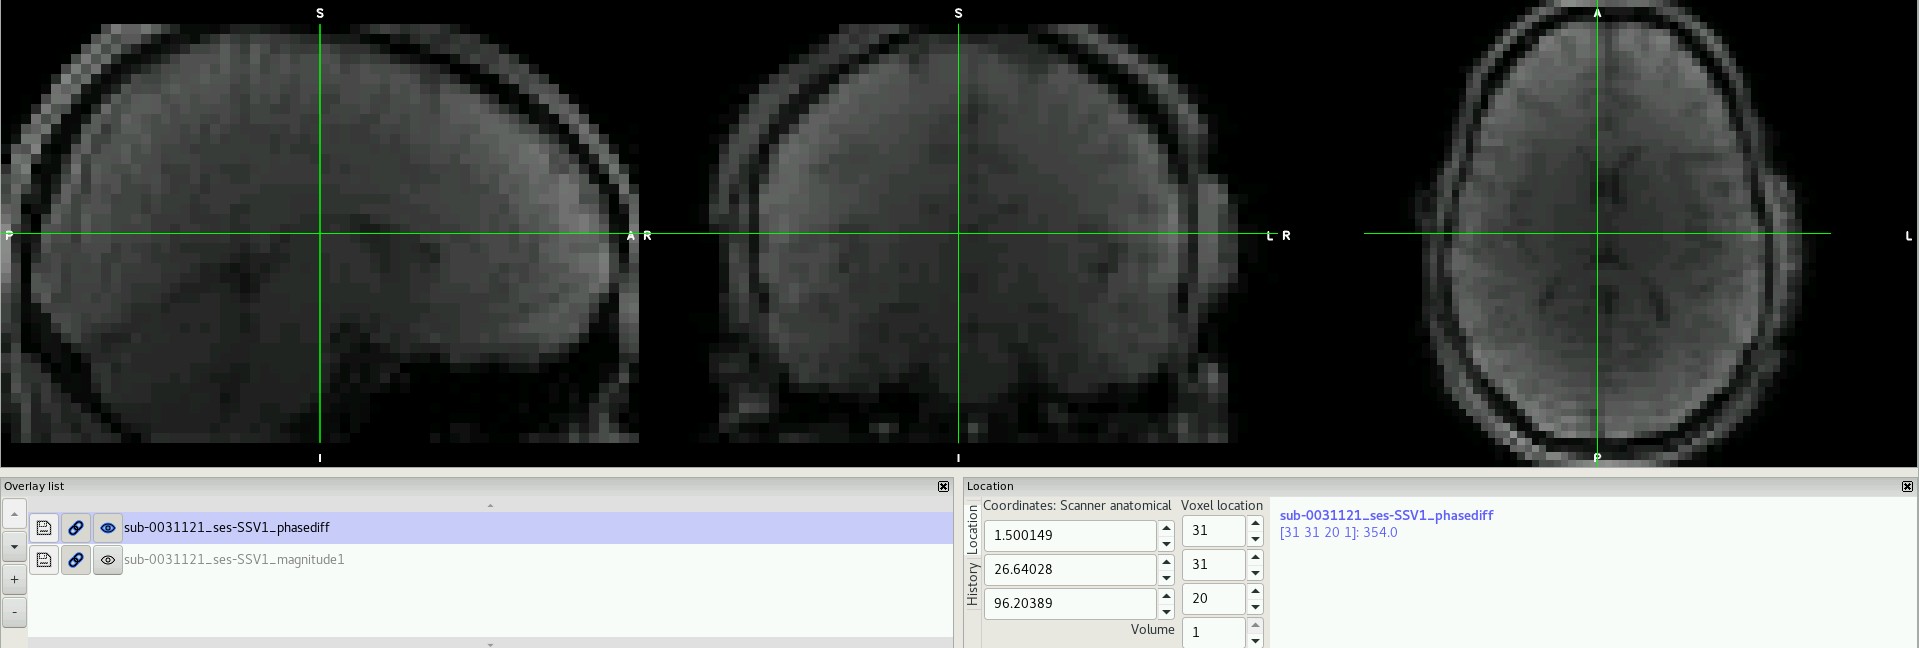This screenshot has height=648, width=1919.
Task: Close the Overlay list panel
Action: (x=943, y=486)
